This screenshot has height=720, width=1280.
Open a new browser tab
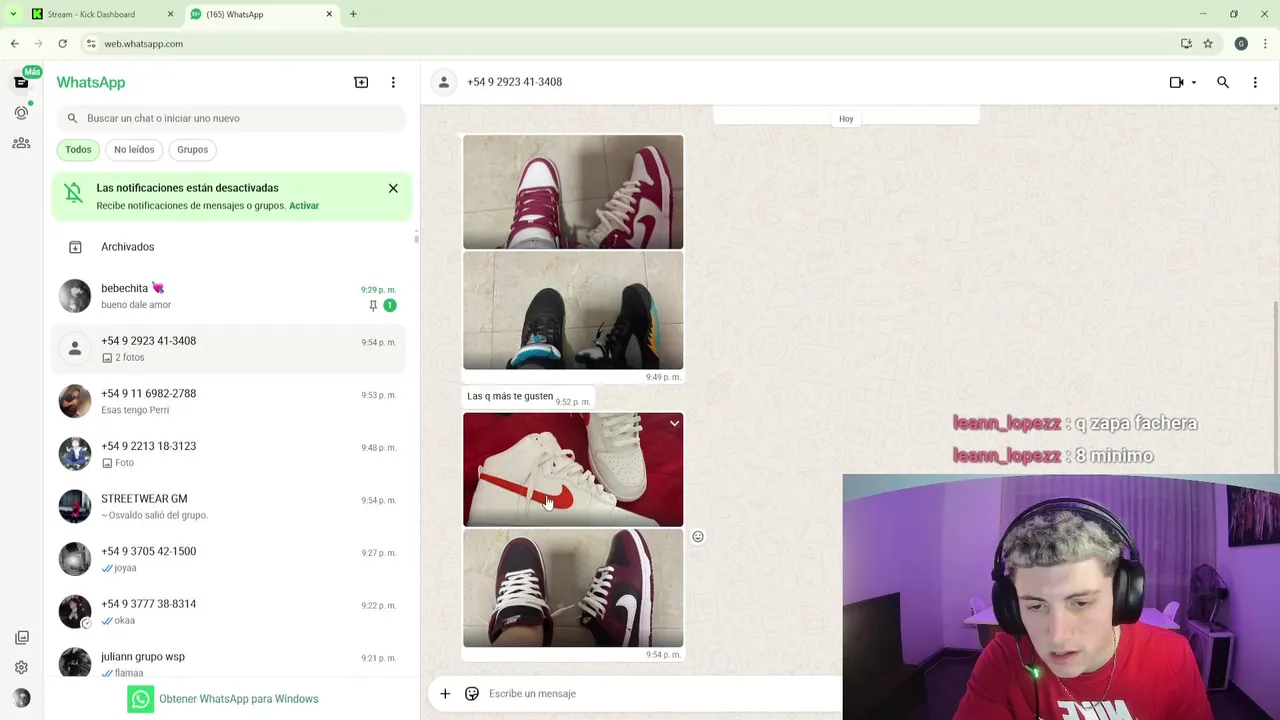pos(353,14)
